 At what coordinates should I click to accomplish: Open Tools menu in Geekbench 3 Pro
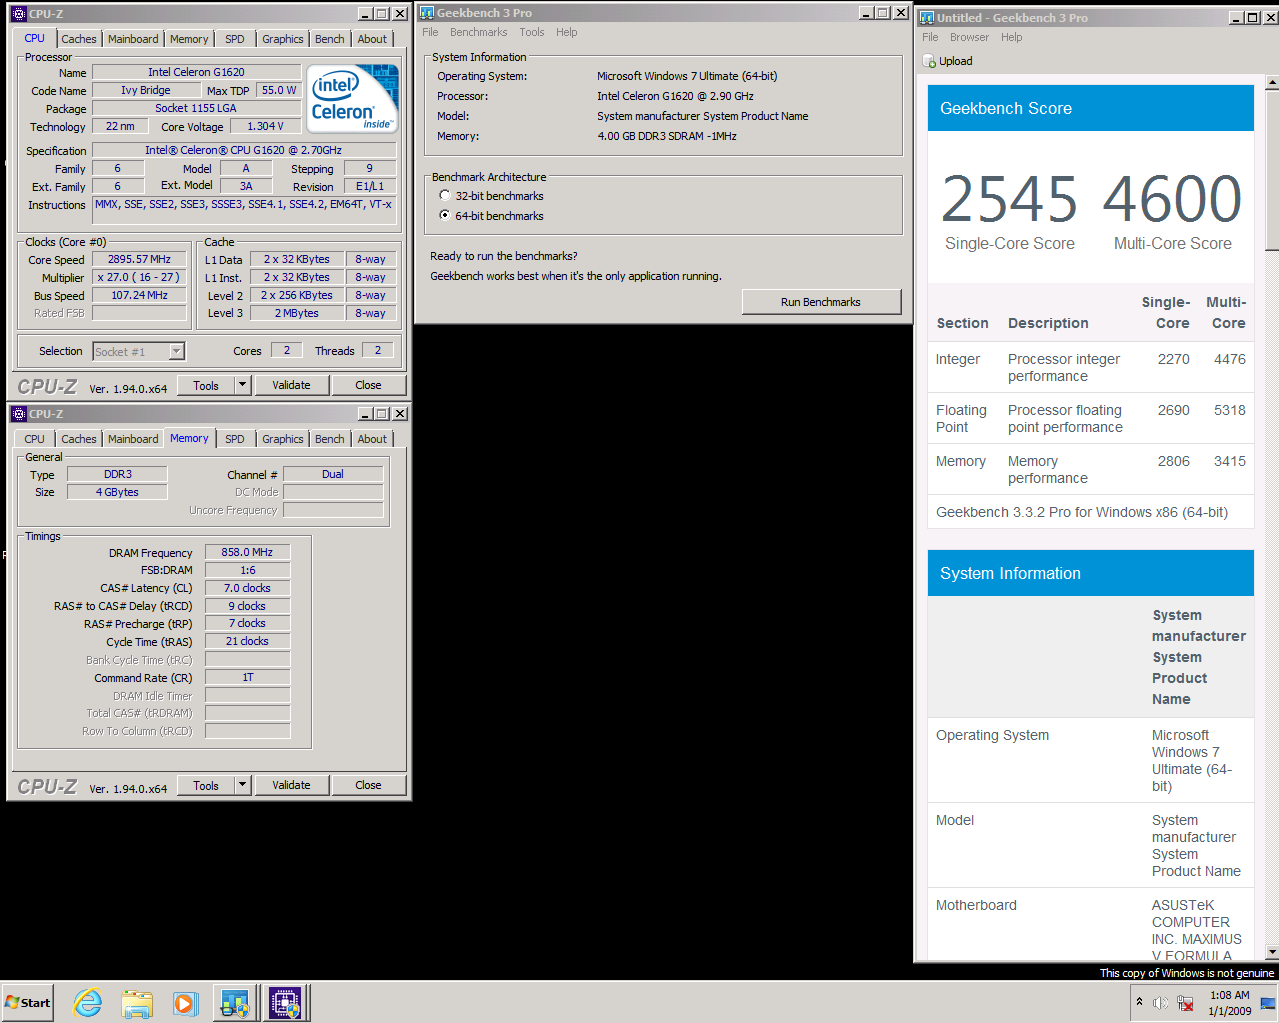coord(532,32)
